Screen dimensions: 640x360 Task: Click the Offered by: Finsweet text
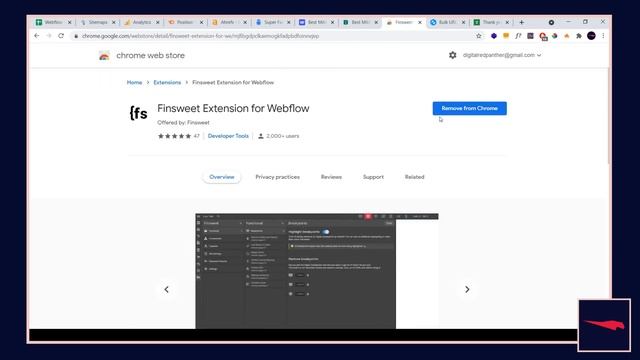[x=183, y=122]
